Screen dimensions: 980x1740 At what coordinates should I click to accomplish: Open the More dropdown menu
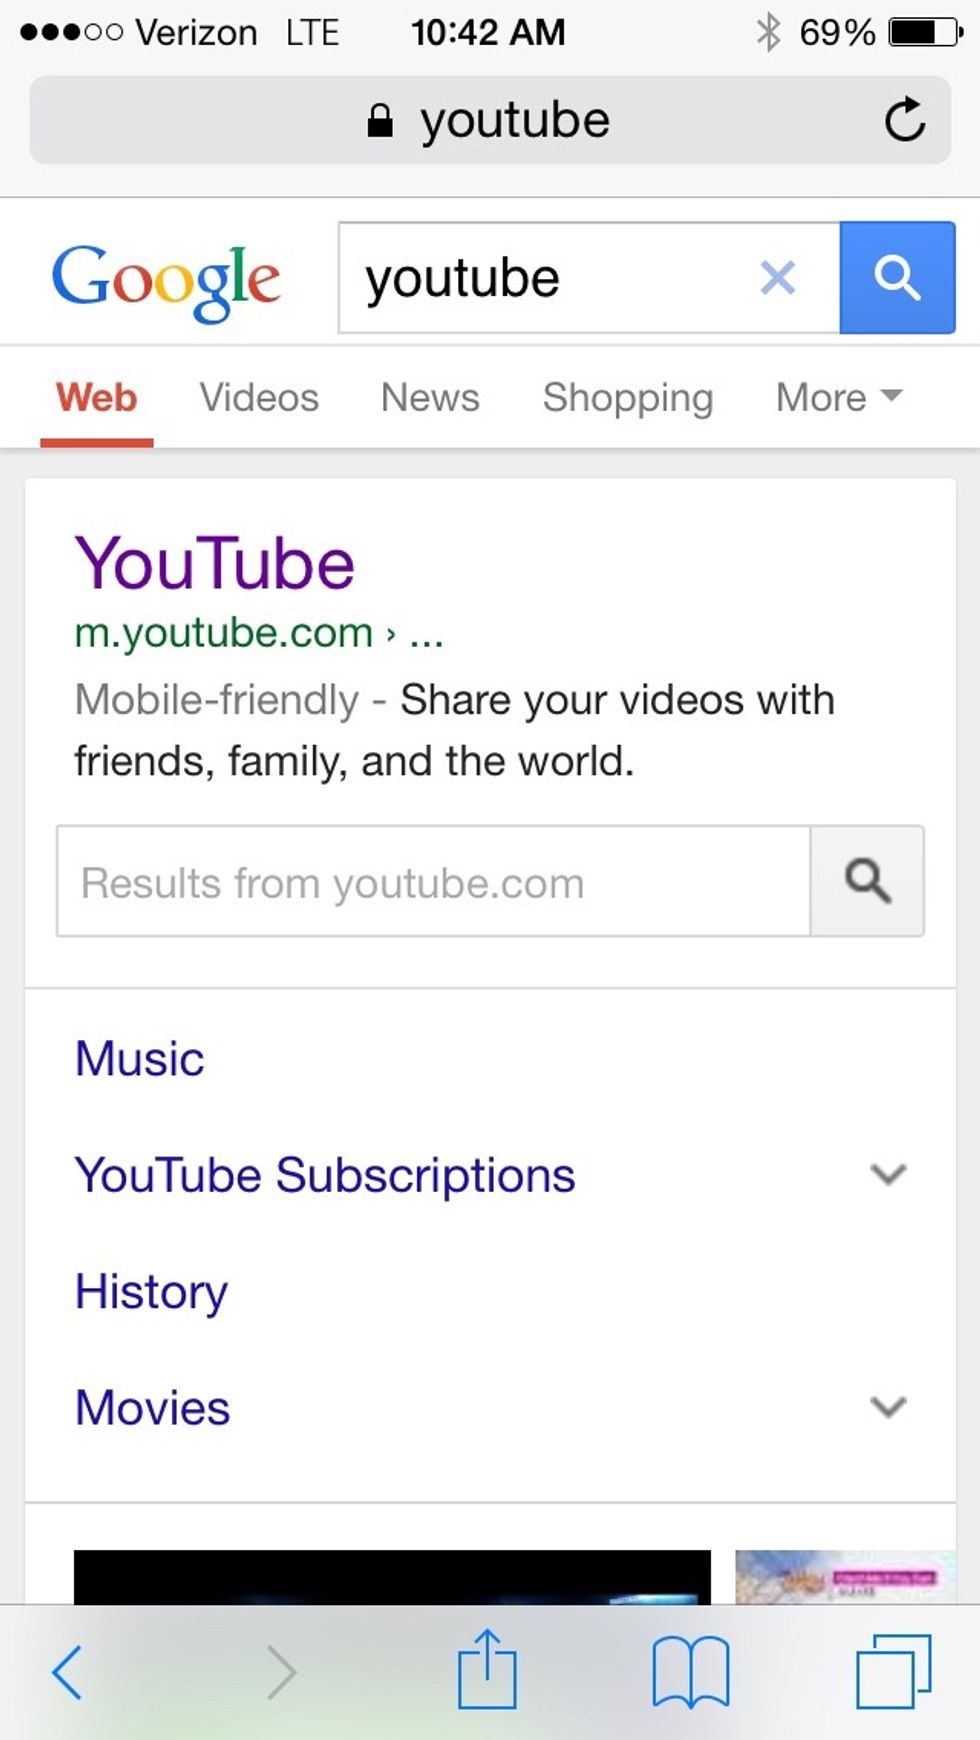[839, 397]
